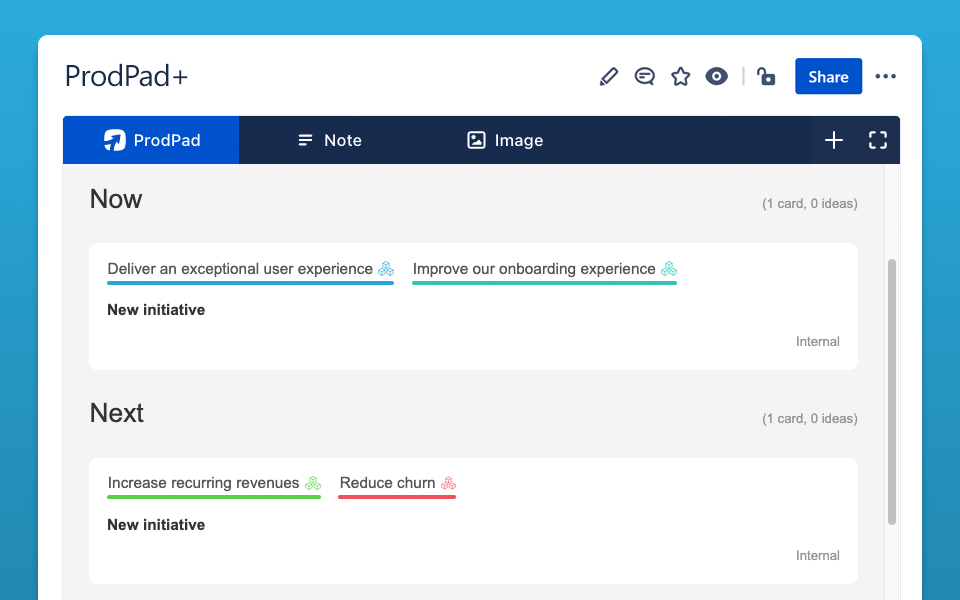Click the blue Share button
Viewport: 960px width, 600px height.
click(x=828, y=77)
